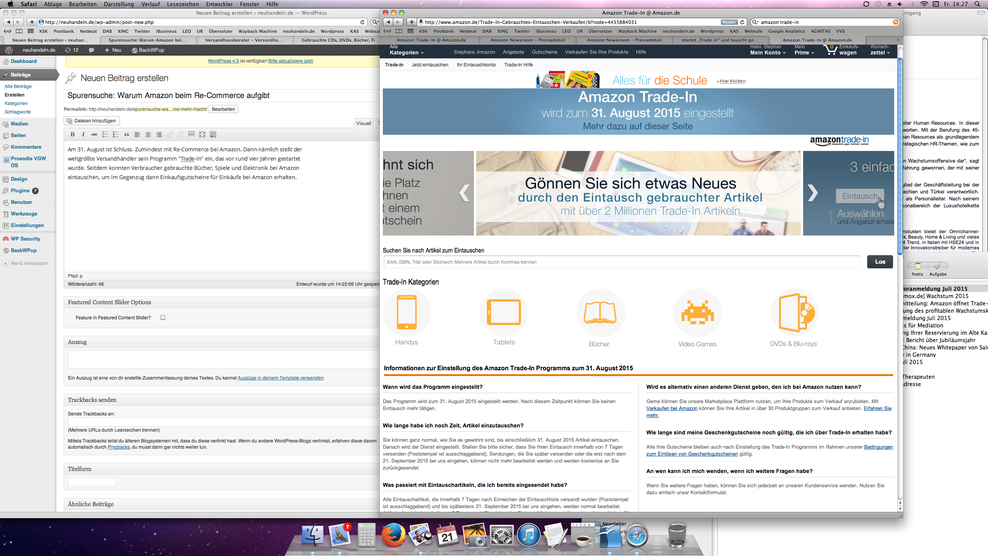This screenshot has width=988, height=556.
Task: Open Wunschzettel dropdown on Amazon
Action: pyautogui.click(x=880, y=50)
